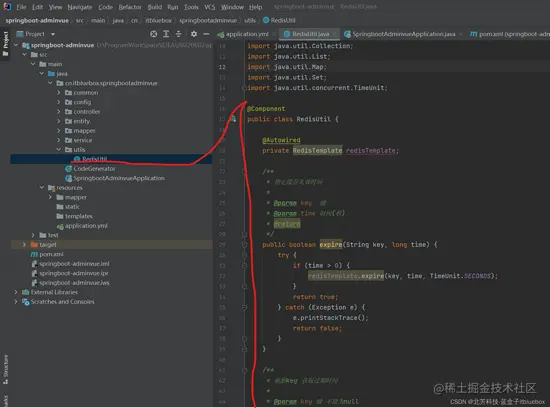
Task: Close the RedisUtil.java tab
Action: (x=334, y=34)
